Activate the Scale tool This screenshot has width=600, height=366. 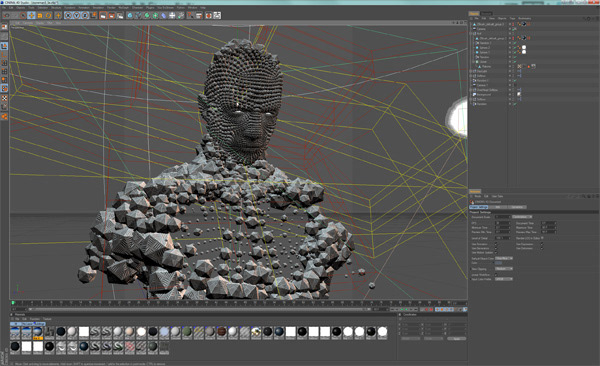coord(40,15)
